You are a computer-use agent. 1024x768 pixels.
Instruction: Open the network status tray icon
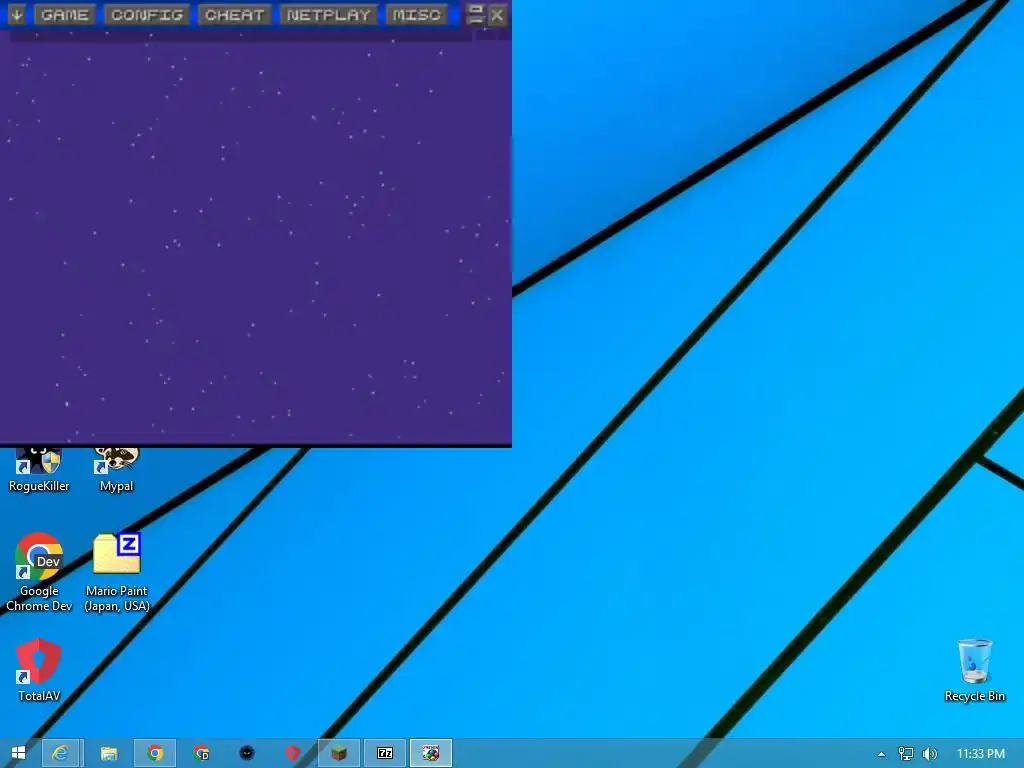pos(905,754)
